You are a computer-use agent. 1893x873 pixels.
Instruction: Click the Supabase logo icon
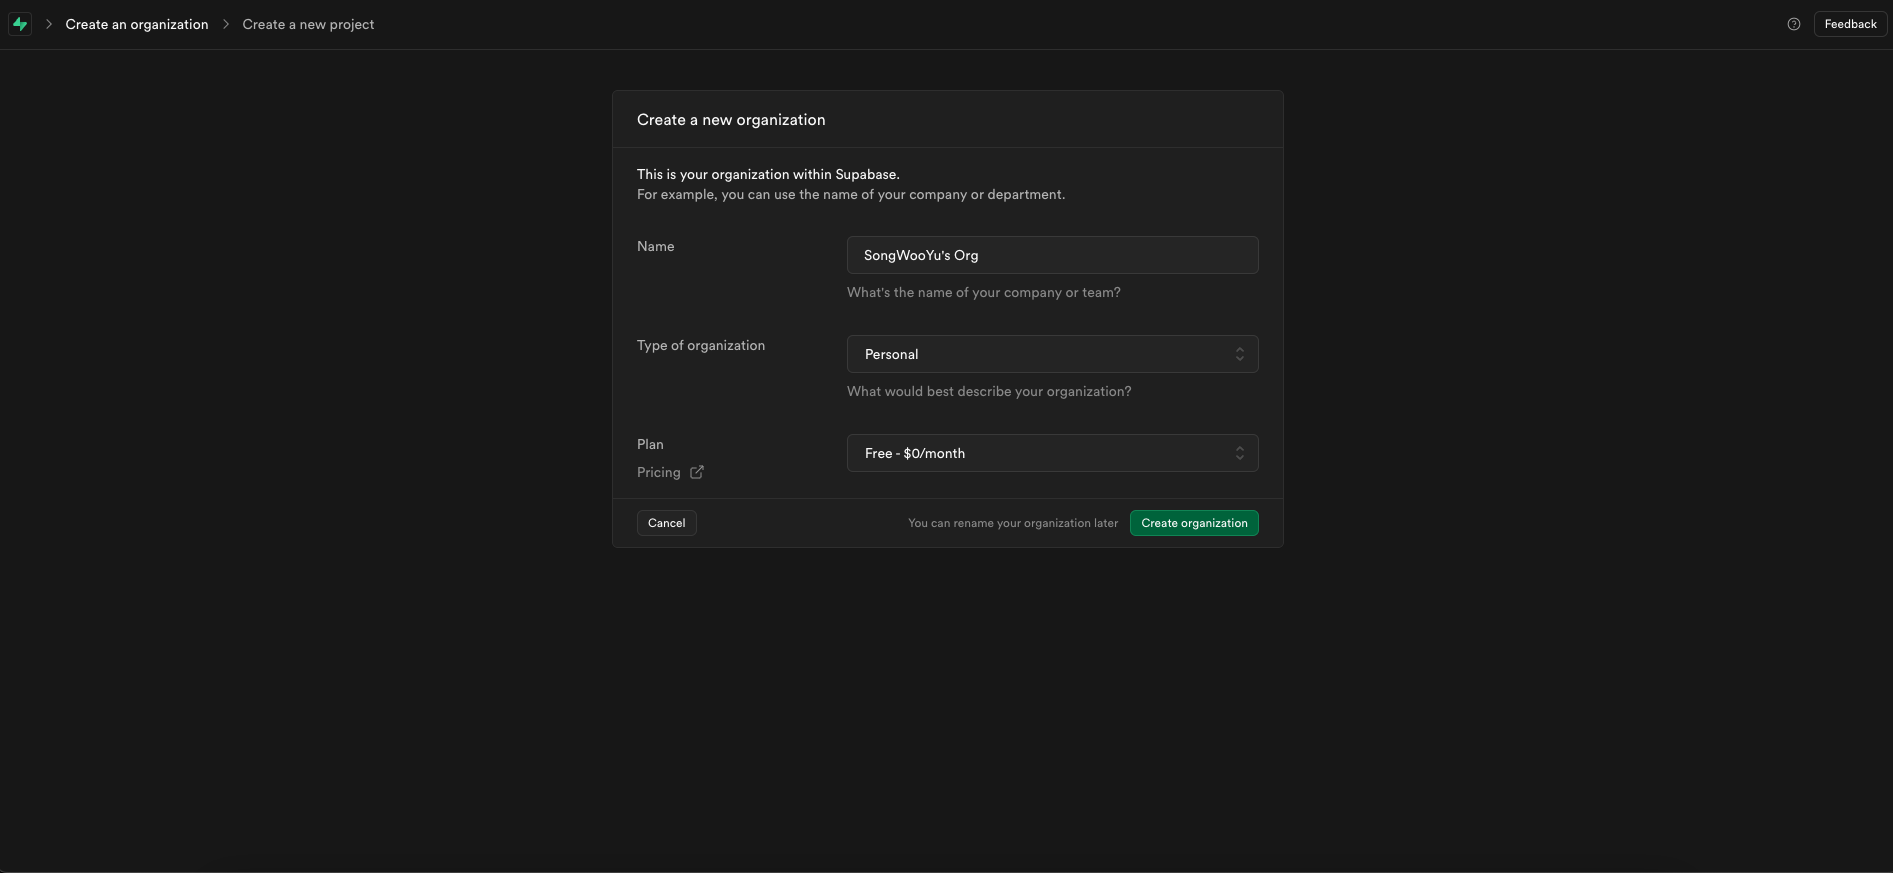(20, 24)
